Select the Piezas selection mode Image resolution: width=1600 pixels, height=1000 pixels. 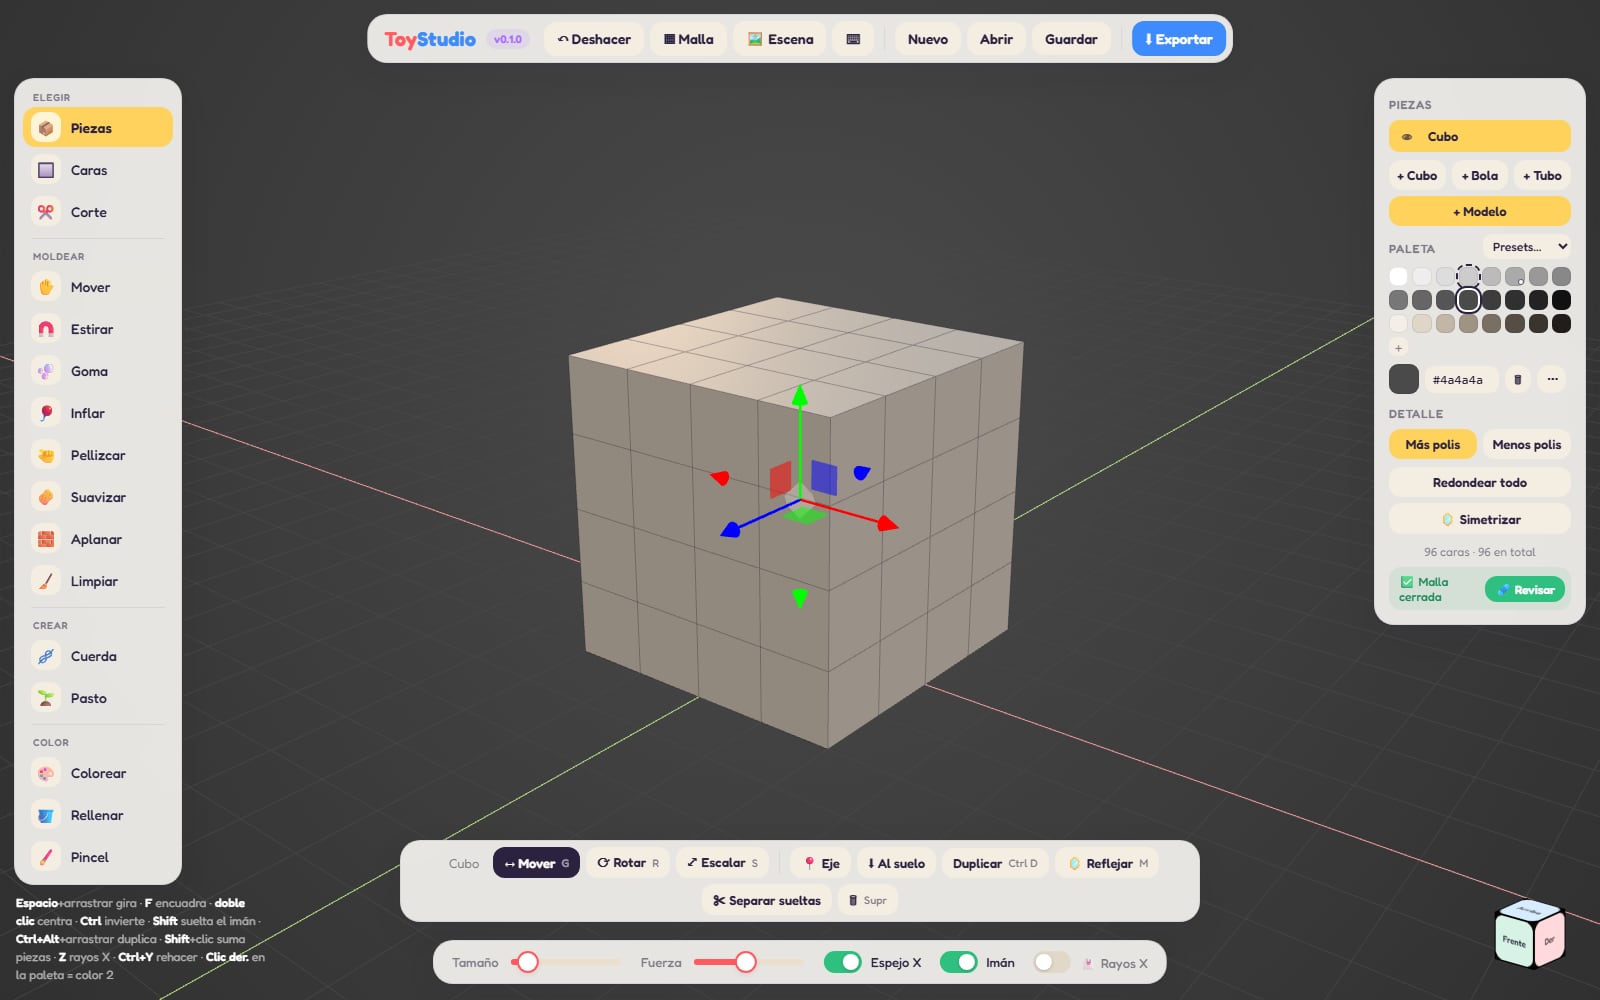(97, 128)
